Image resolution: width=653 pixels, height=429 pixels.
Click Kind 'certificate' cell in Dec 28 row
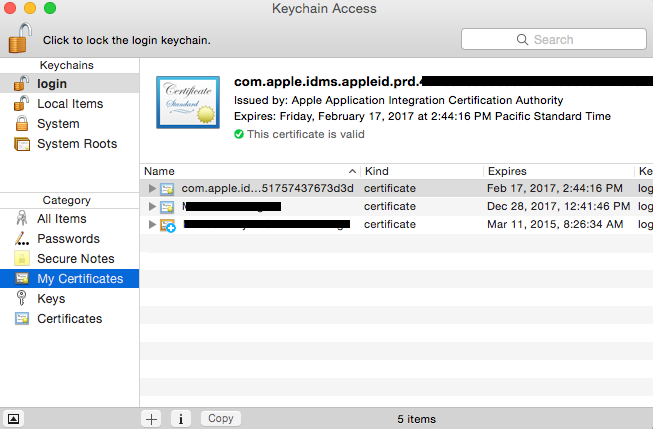coord(390,206)
